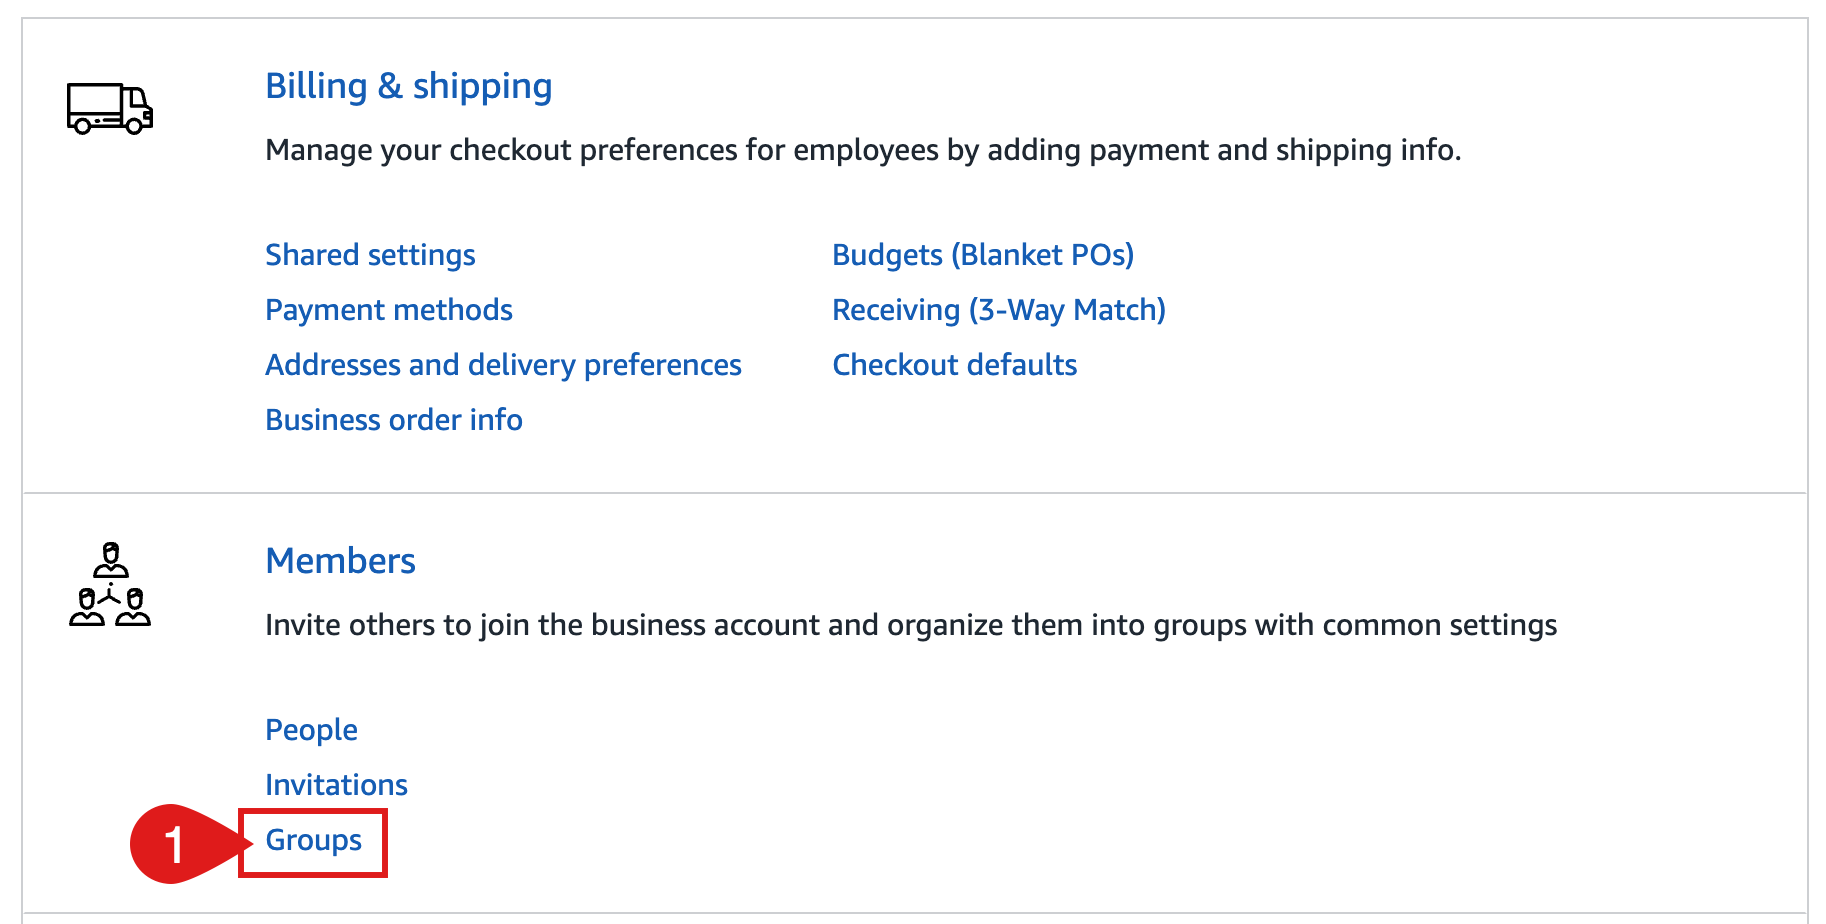Select Business order info link
The width and height of the screenshot is (1826, 924).
394,420
